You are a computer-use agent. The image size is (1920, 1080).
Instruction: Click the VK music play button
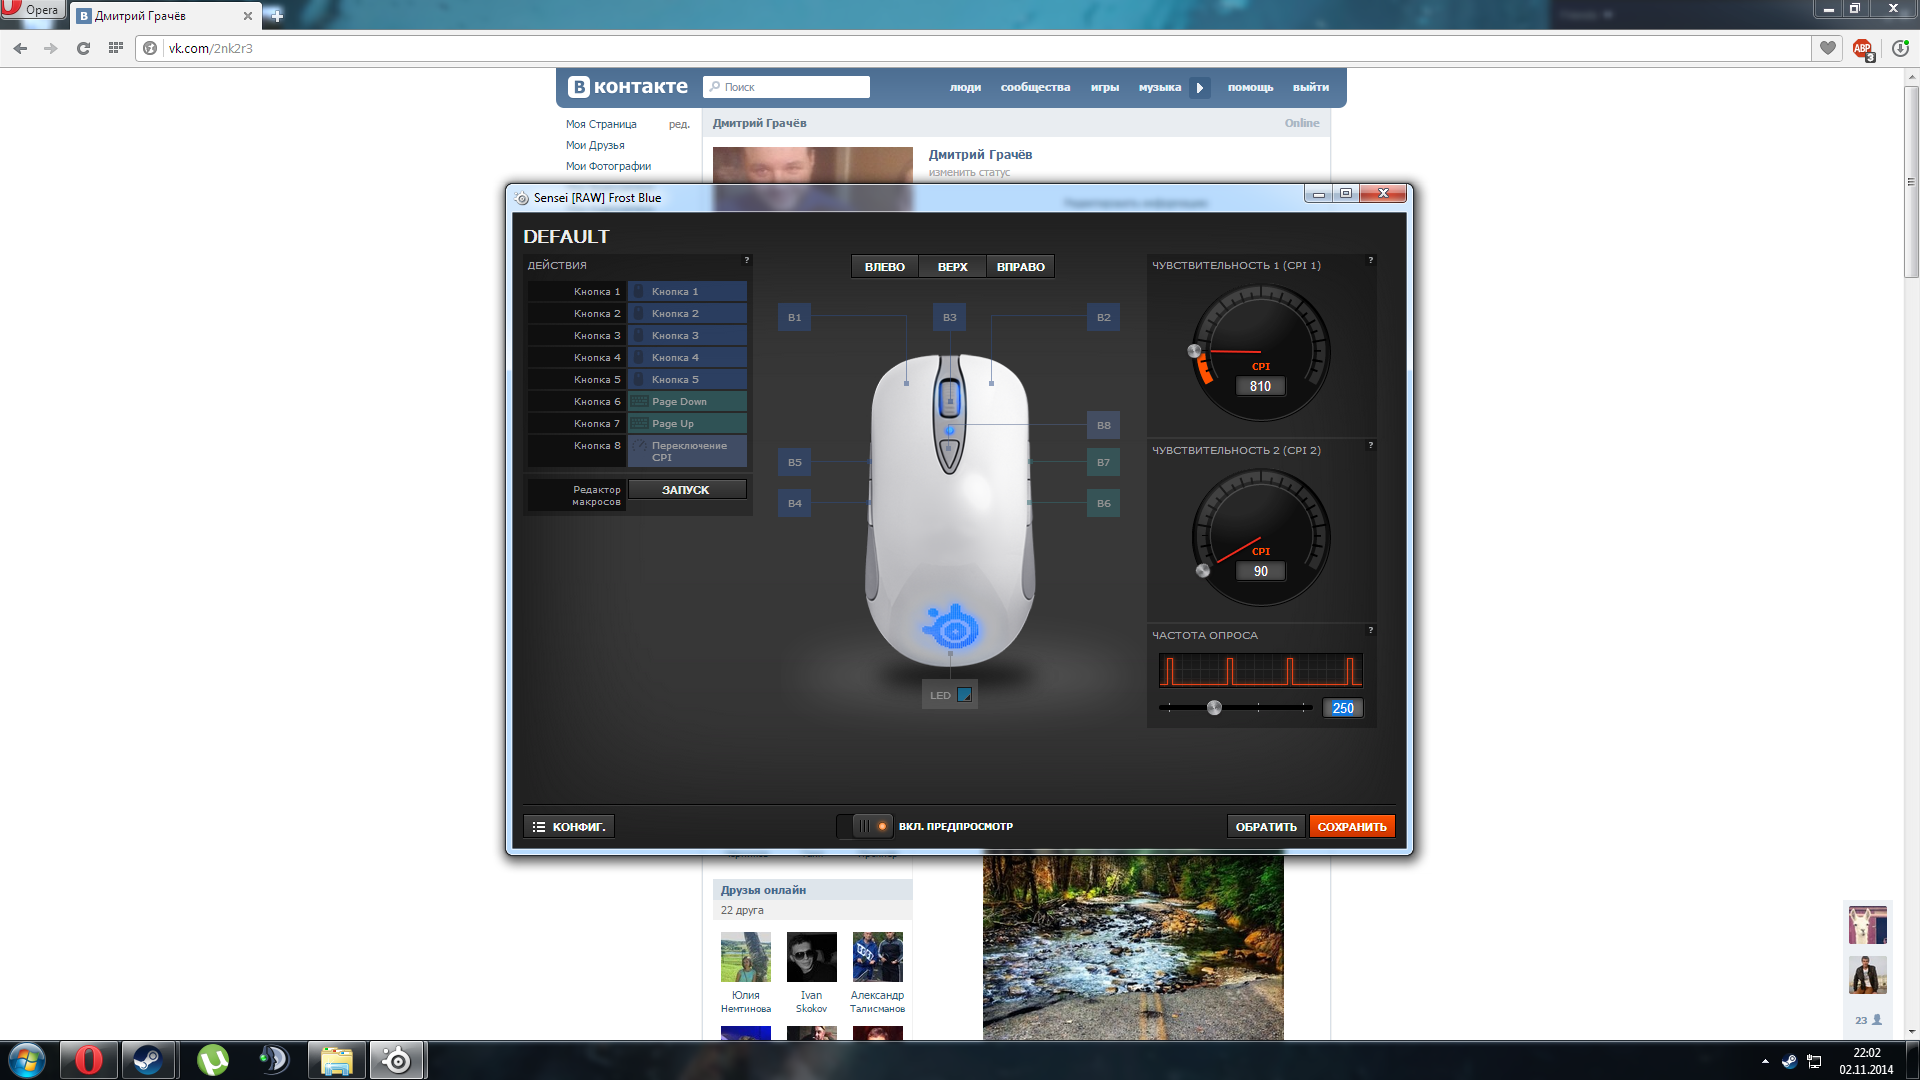pyautogui.click(x=1200, y=88)
